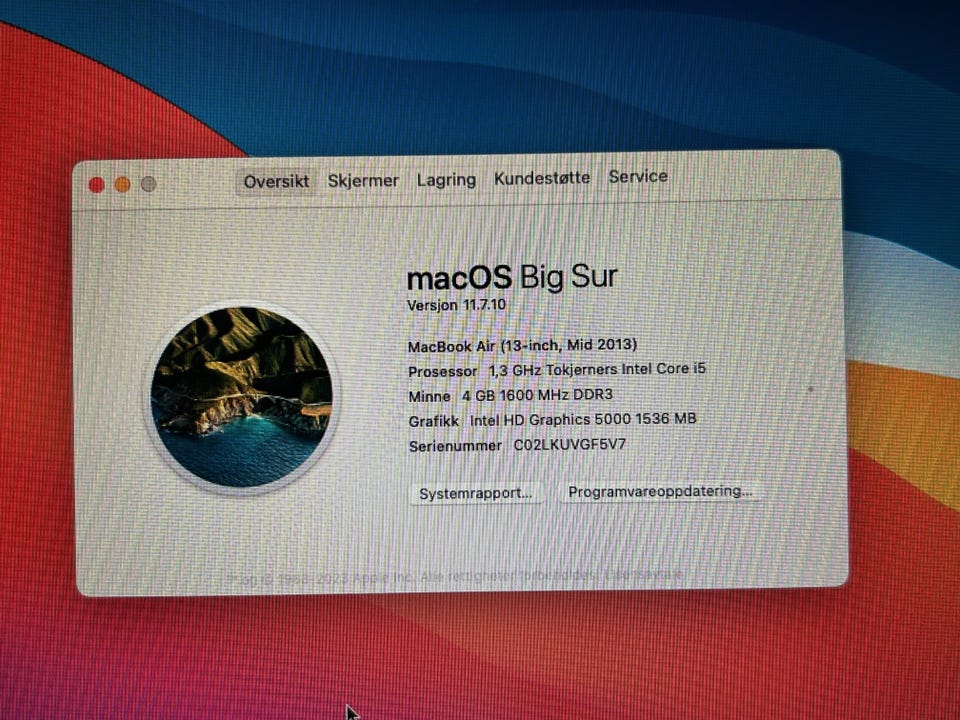Open the Kundestøtte tab
The image size is (960, 720).
tap(542, 178)
